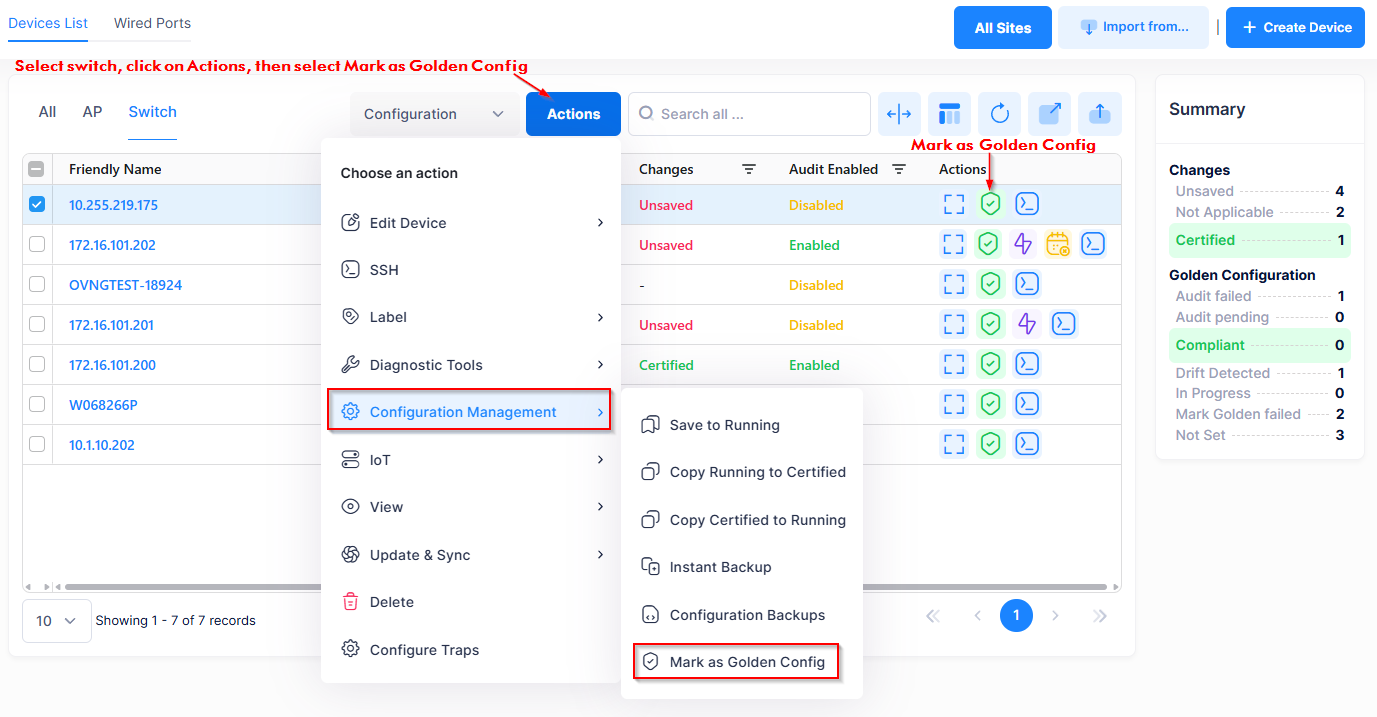Open the page size dropdown showing 10
Screen dimensions: 1377x717
(56, 621)
